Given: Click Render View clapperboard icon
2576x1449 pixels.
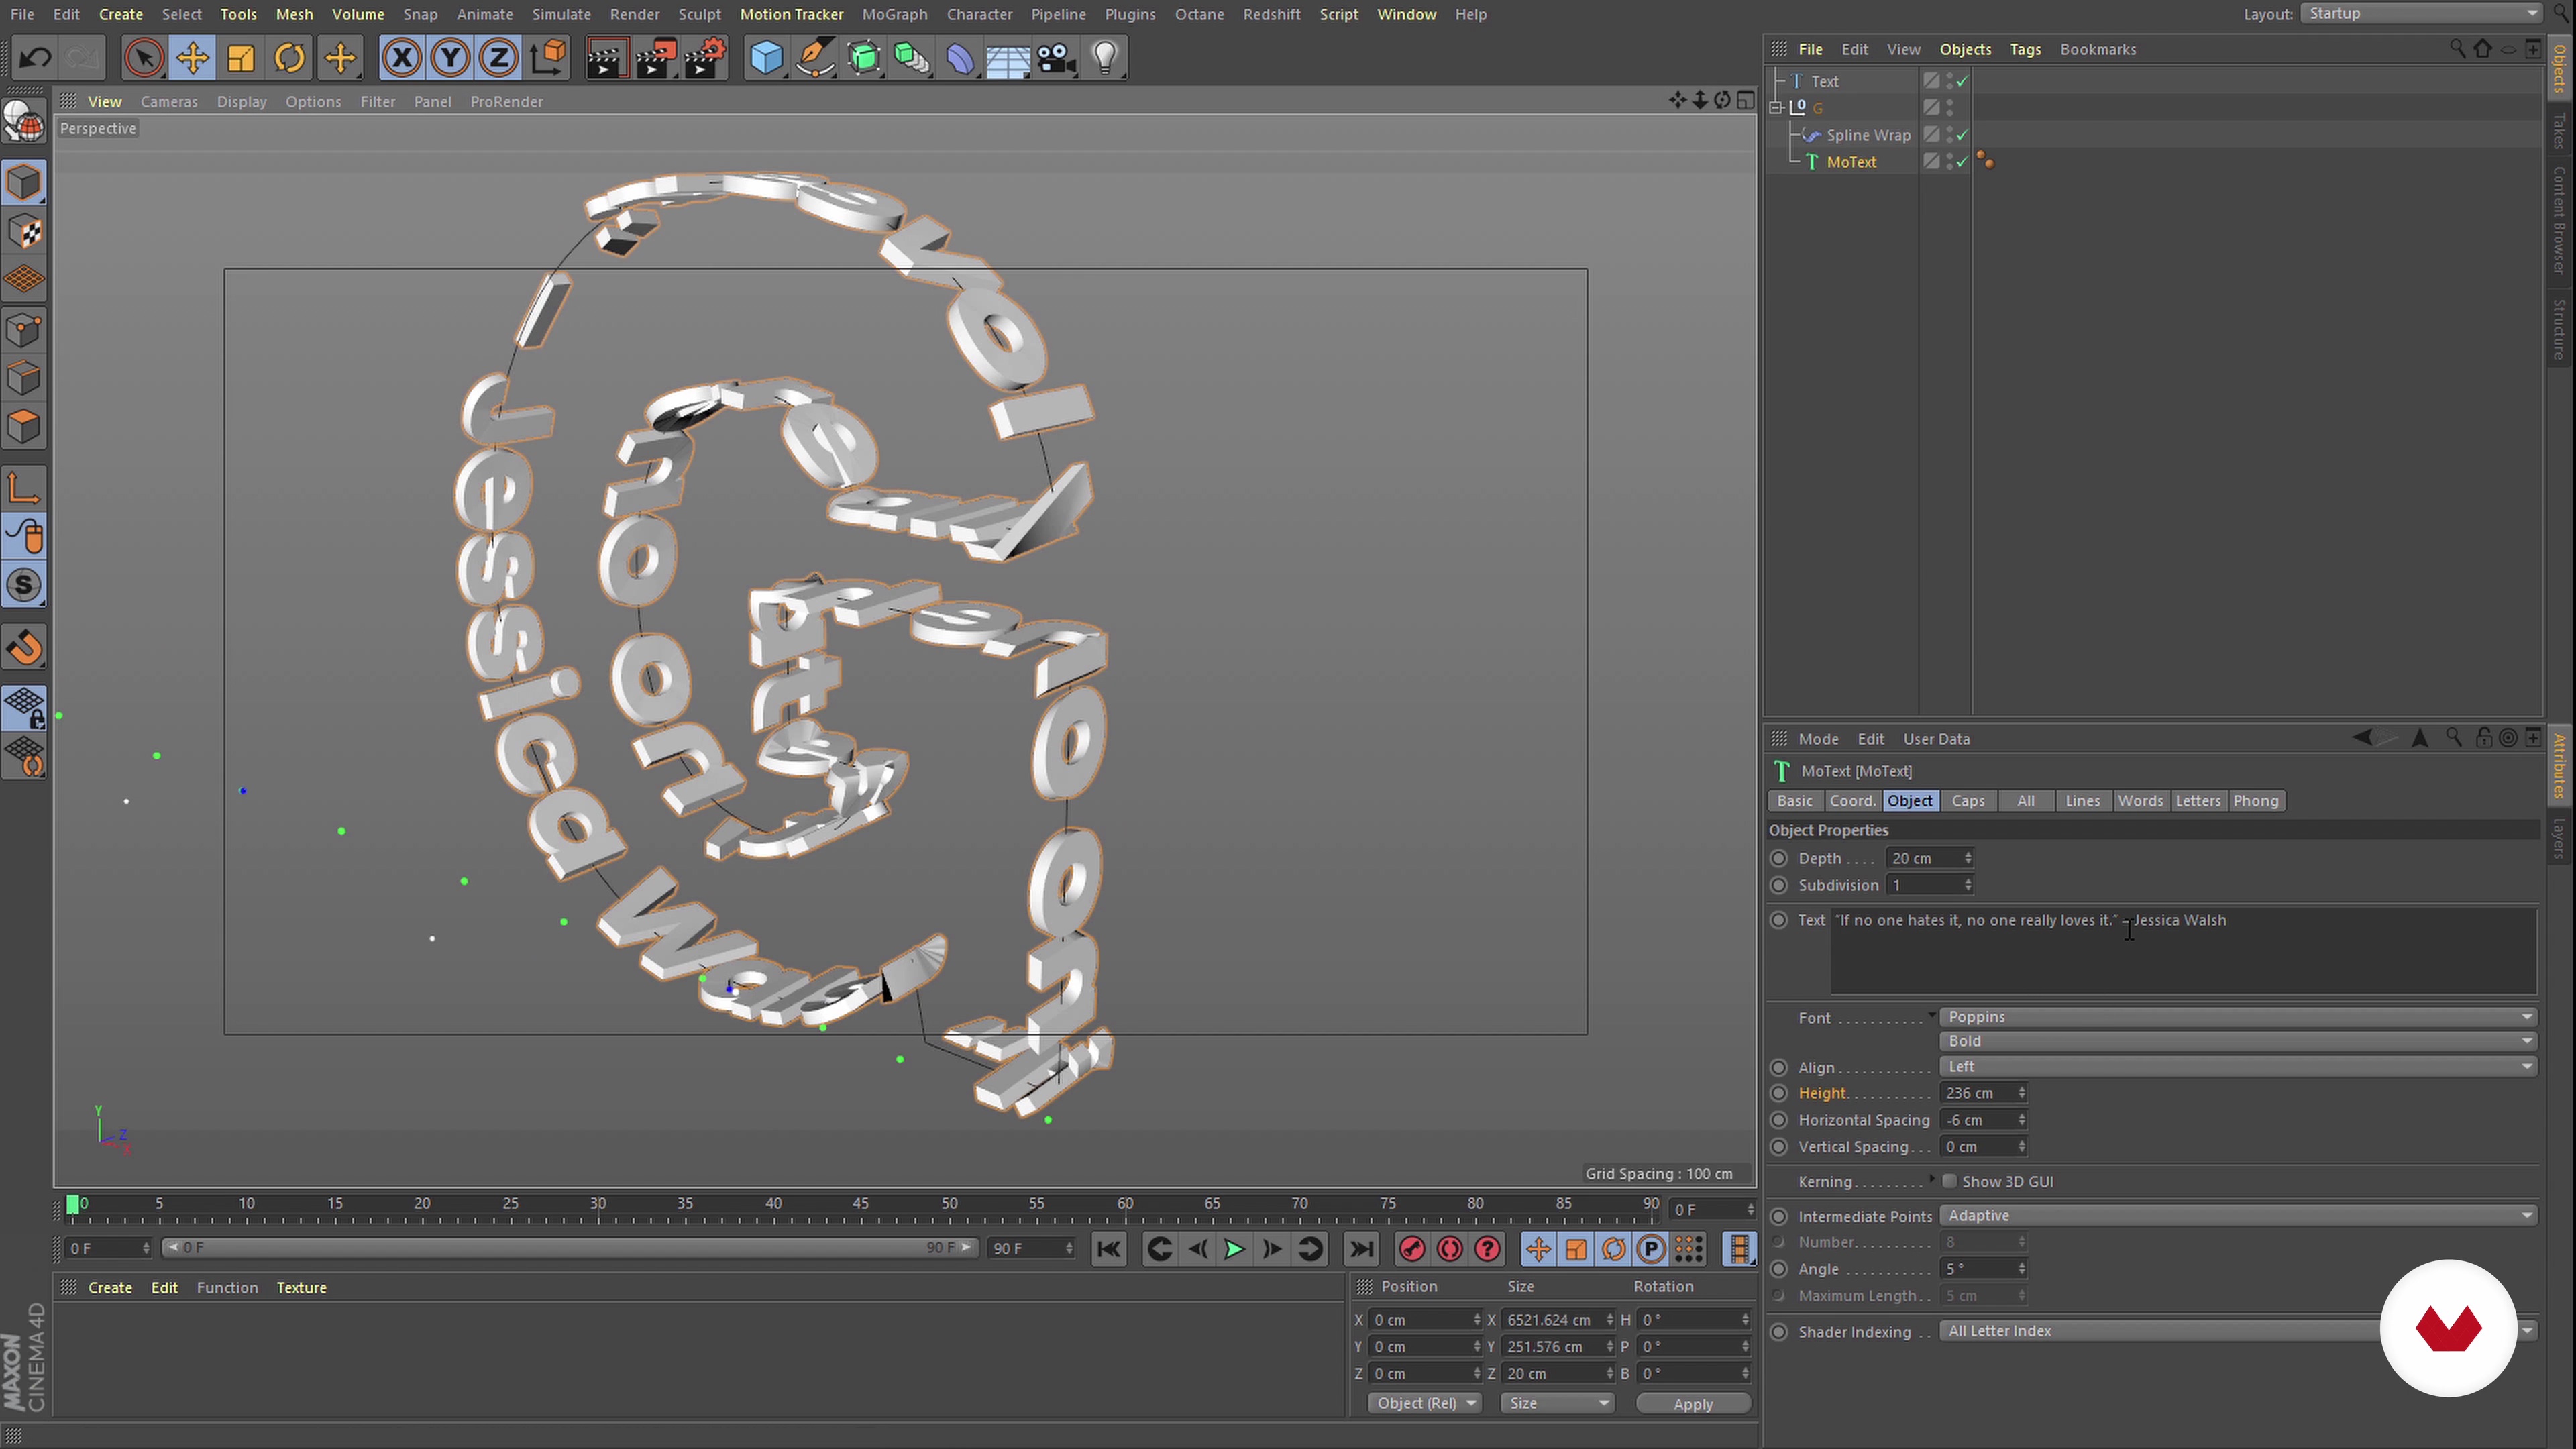Looking at the screenshot, I should tap(606, 58).
